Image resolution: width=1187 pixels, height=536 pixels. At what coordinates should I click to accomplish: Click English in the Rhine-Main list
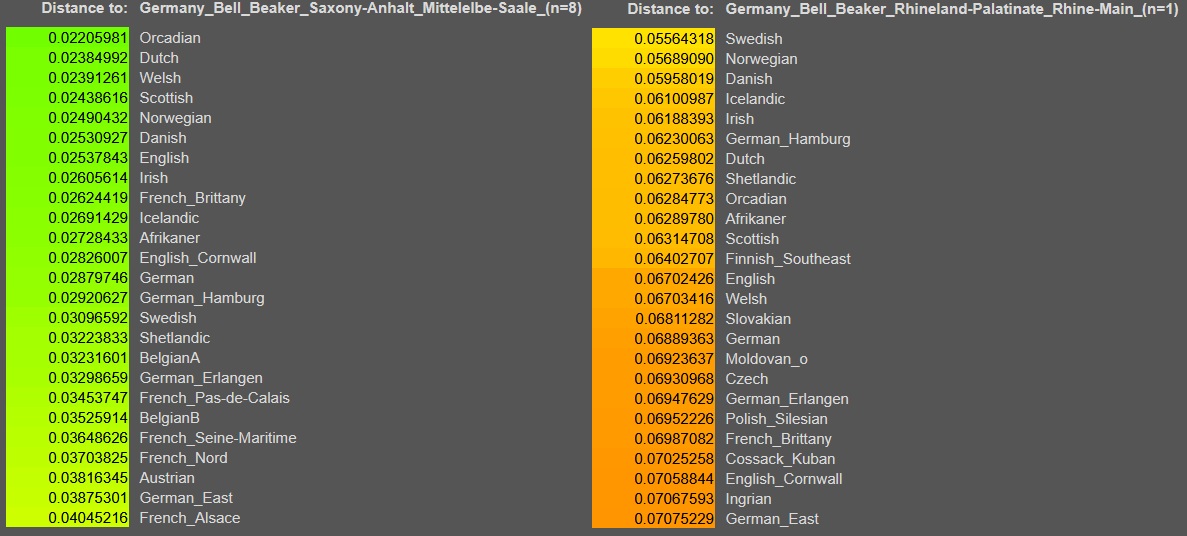point(750,279)
